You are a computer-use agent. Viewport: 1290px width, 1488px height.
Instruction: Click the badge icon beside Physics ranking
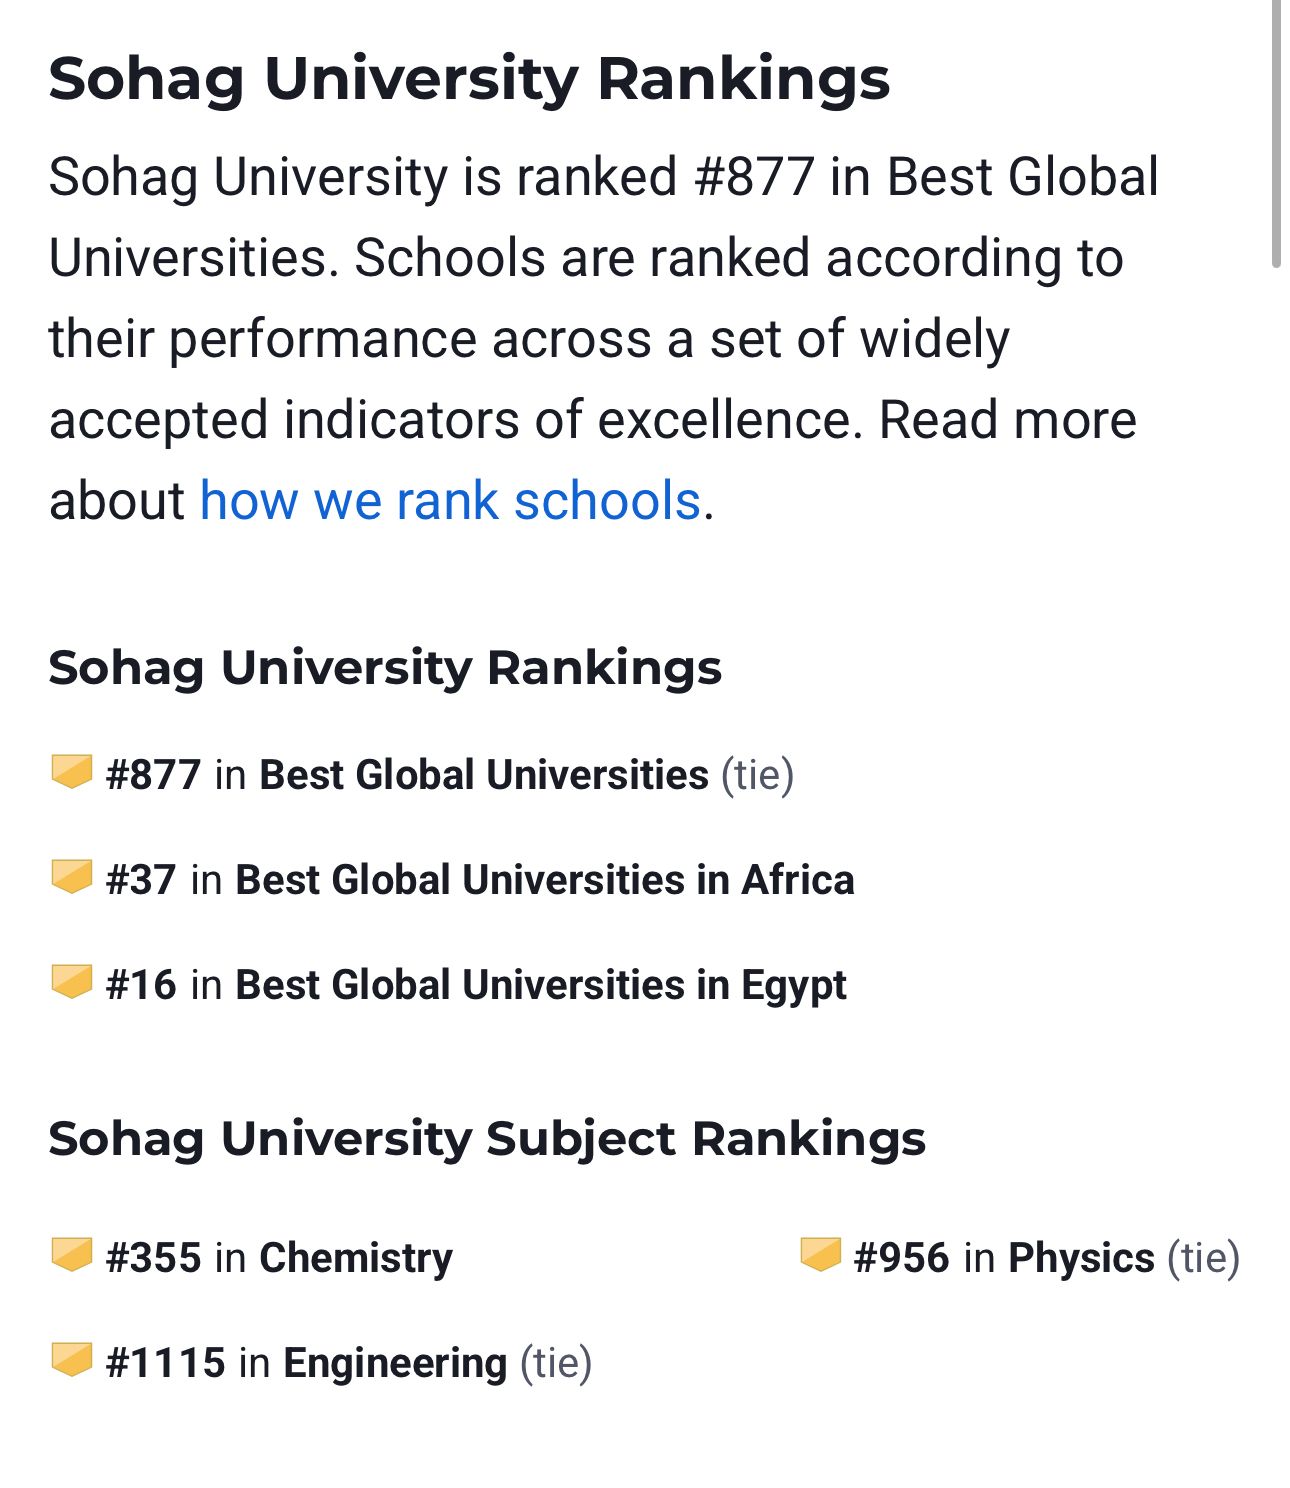click(x=820, y=1254)
